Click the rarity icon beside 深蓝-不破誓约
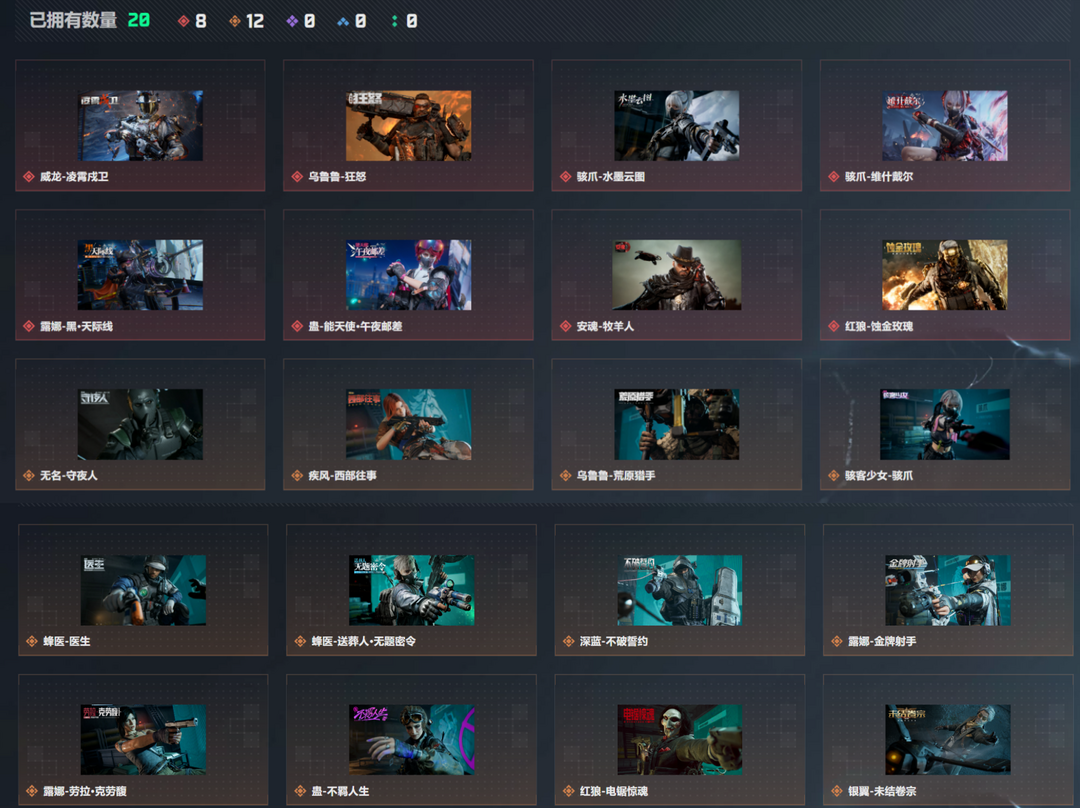Viewport: 1080px width, 808px height. 568,641
